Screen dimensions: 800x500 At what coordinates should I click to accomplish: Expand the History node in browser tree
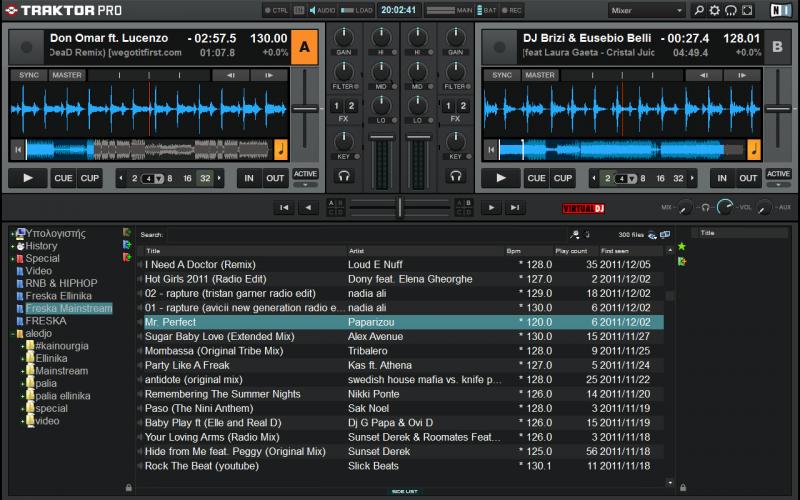[x=14, y=246]
